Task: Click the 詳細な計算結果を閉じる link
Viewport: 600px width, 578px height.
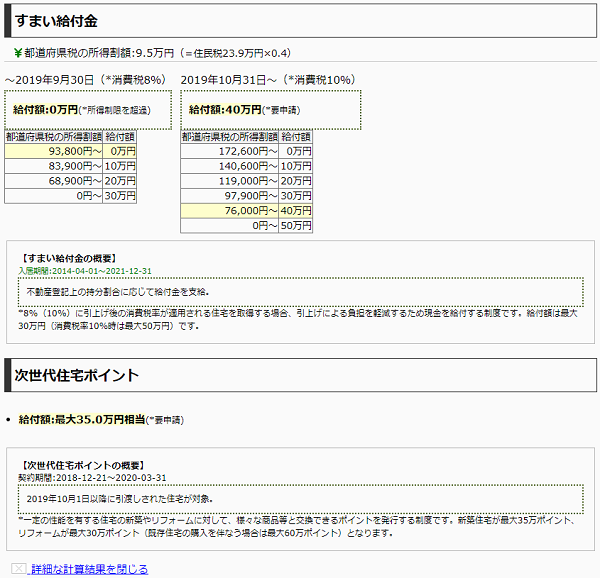Action: [x=89, y=569]
